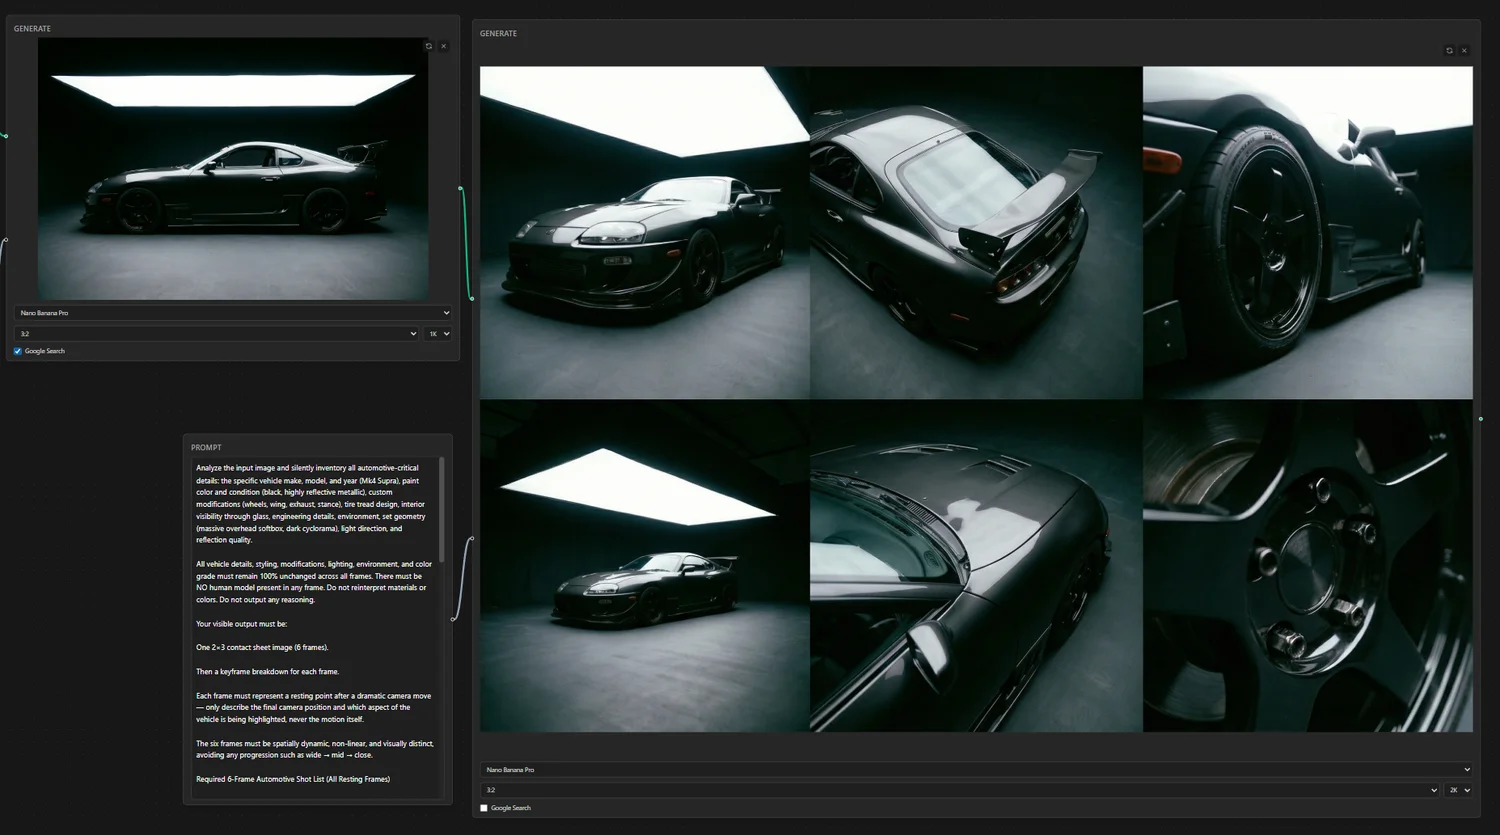Dismiss the right Generate node with its X icon
Screen dimensions: 1500x835
click(1464, 50)
